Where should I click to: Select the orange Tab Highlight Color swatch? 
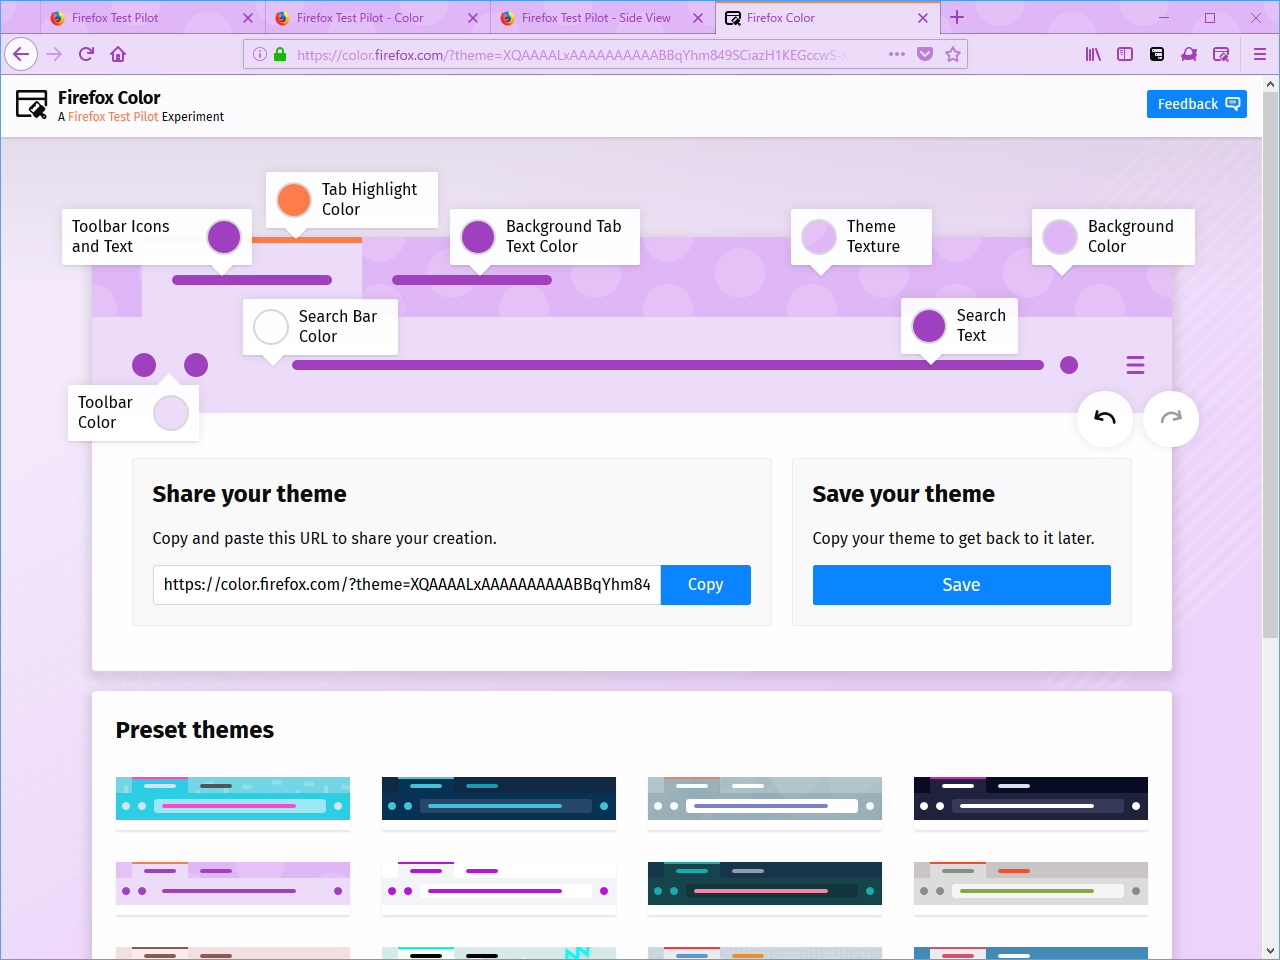point(292,199)
